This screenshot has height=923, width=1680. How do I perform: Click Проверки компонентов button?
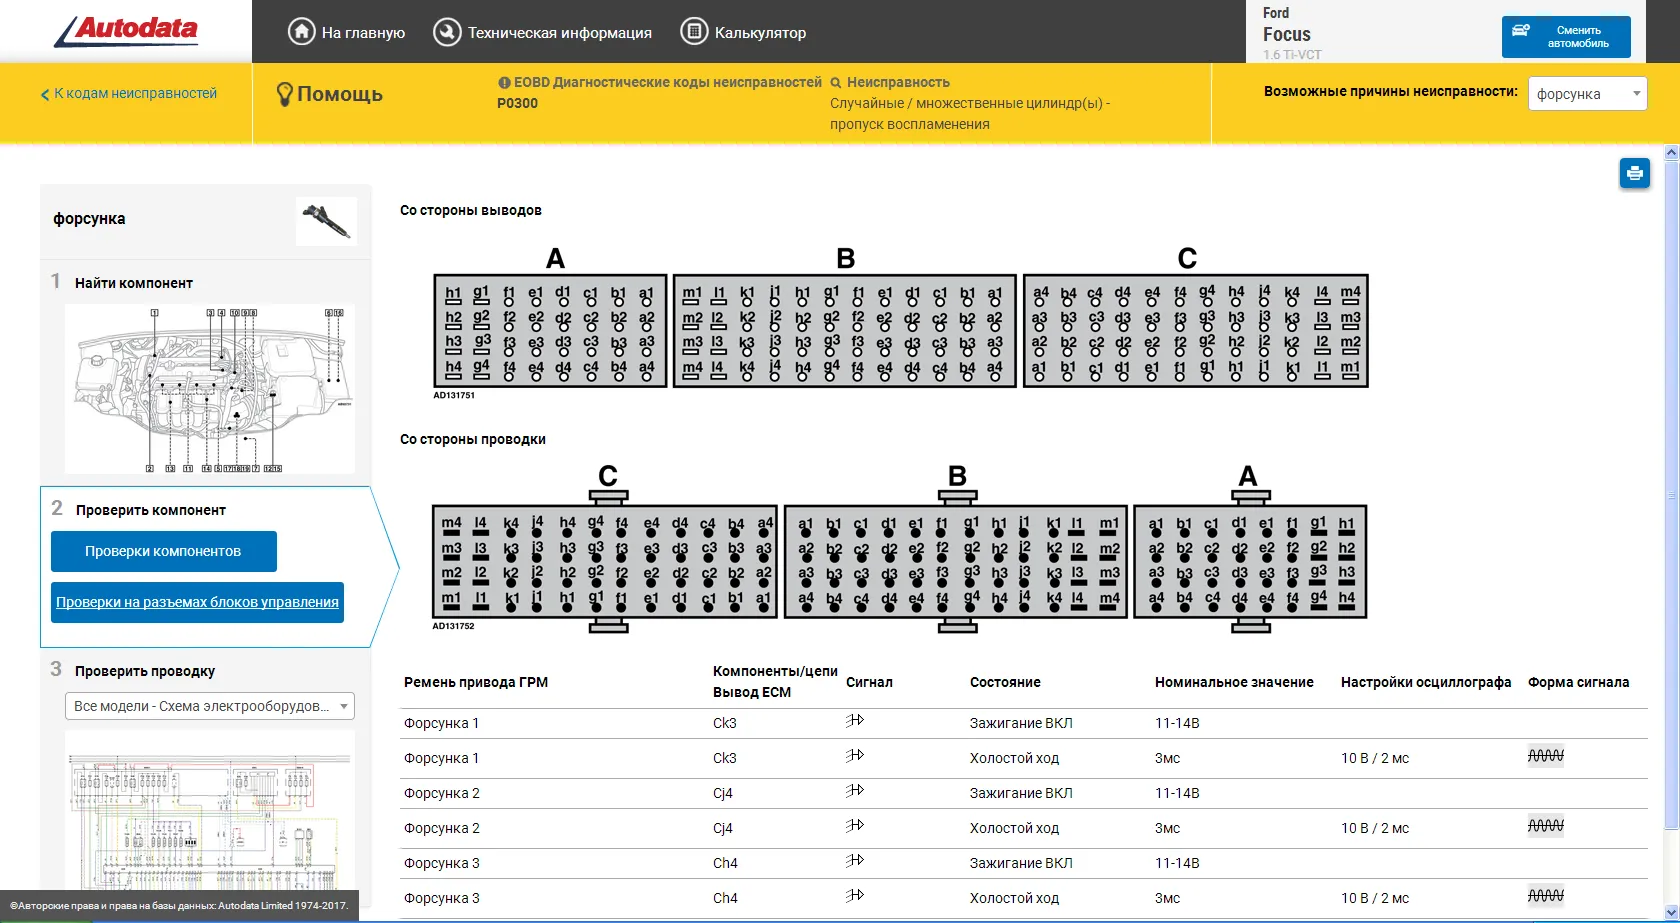[164, 551]
